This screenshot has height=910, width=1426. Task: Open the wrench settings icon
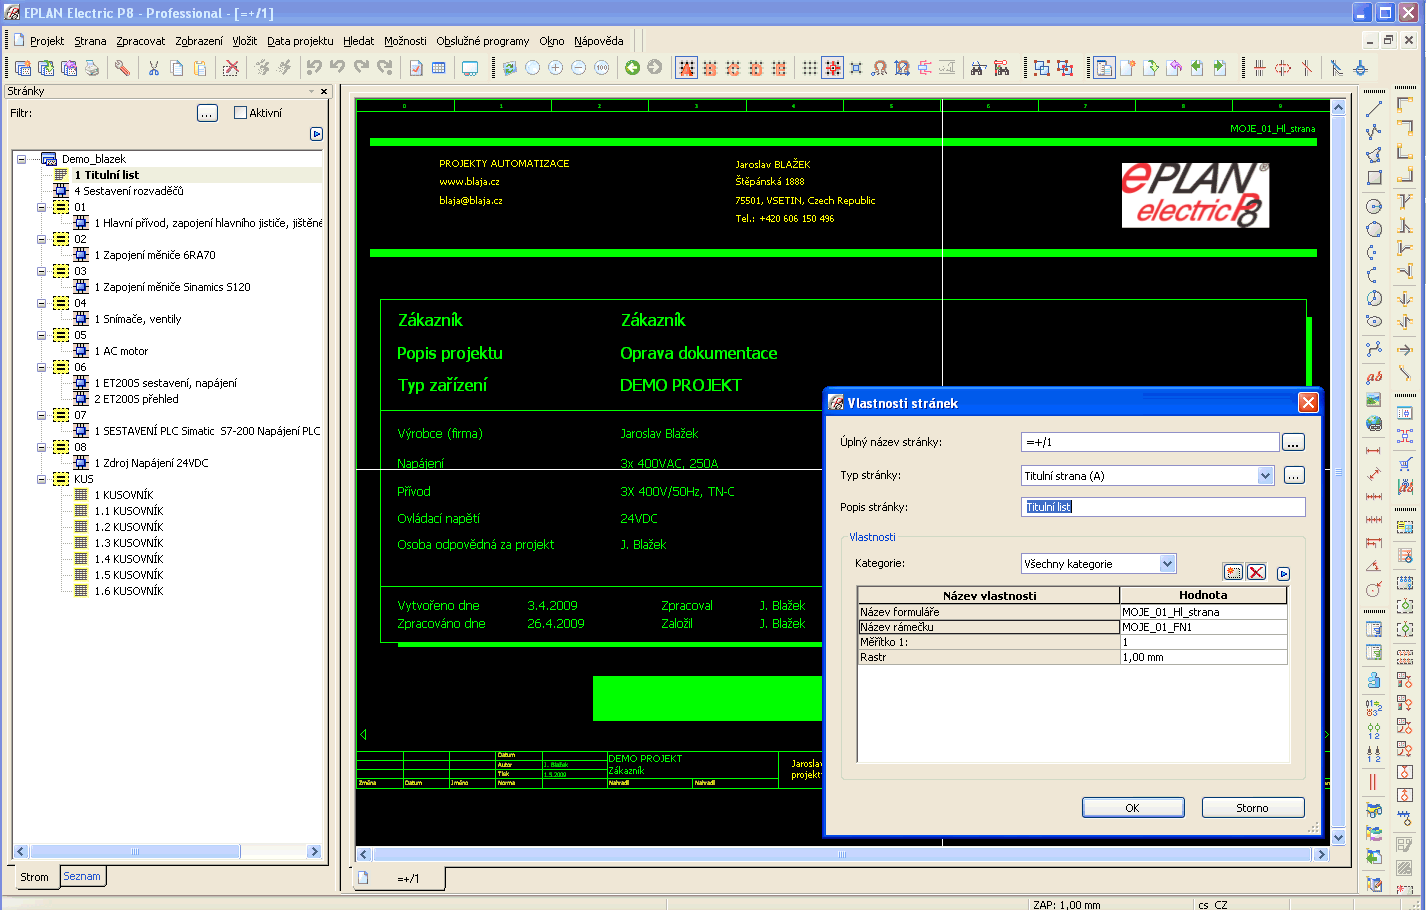click(x=122, y=68)
